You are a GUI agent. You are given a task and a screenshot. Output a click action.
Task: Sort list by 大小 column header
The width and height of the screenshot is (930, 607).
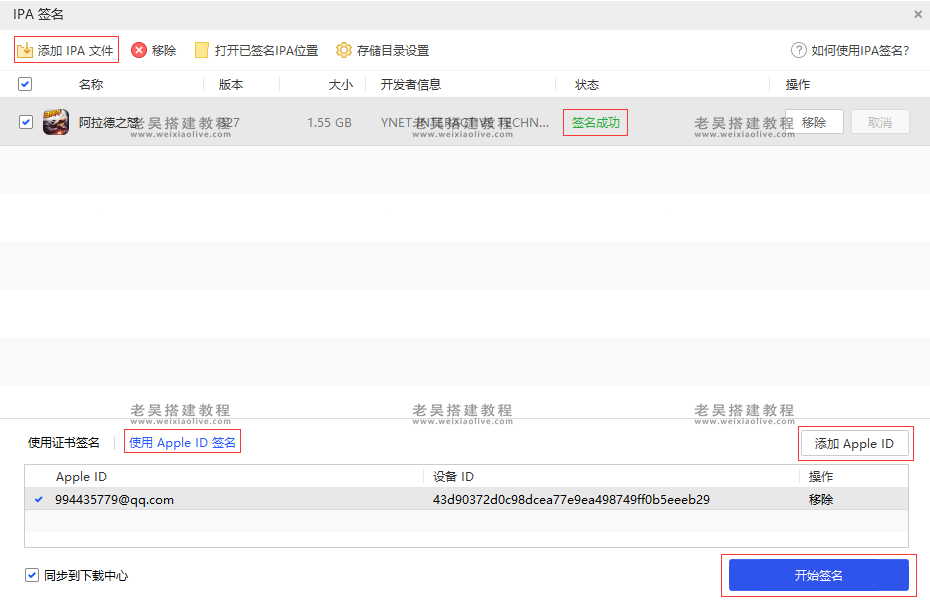[x=340, y=85]
